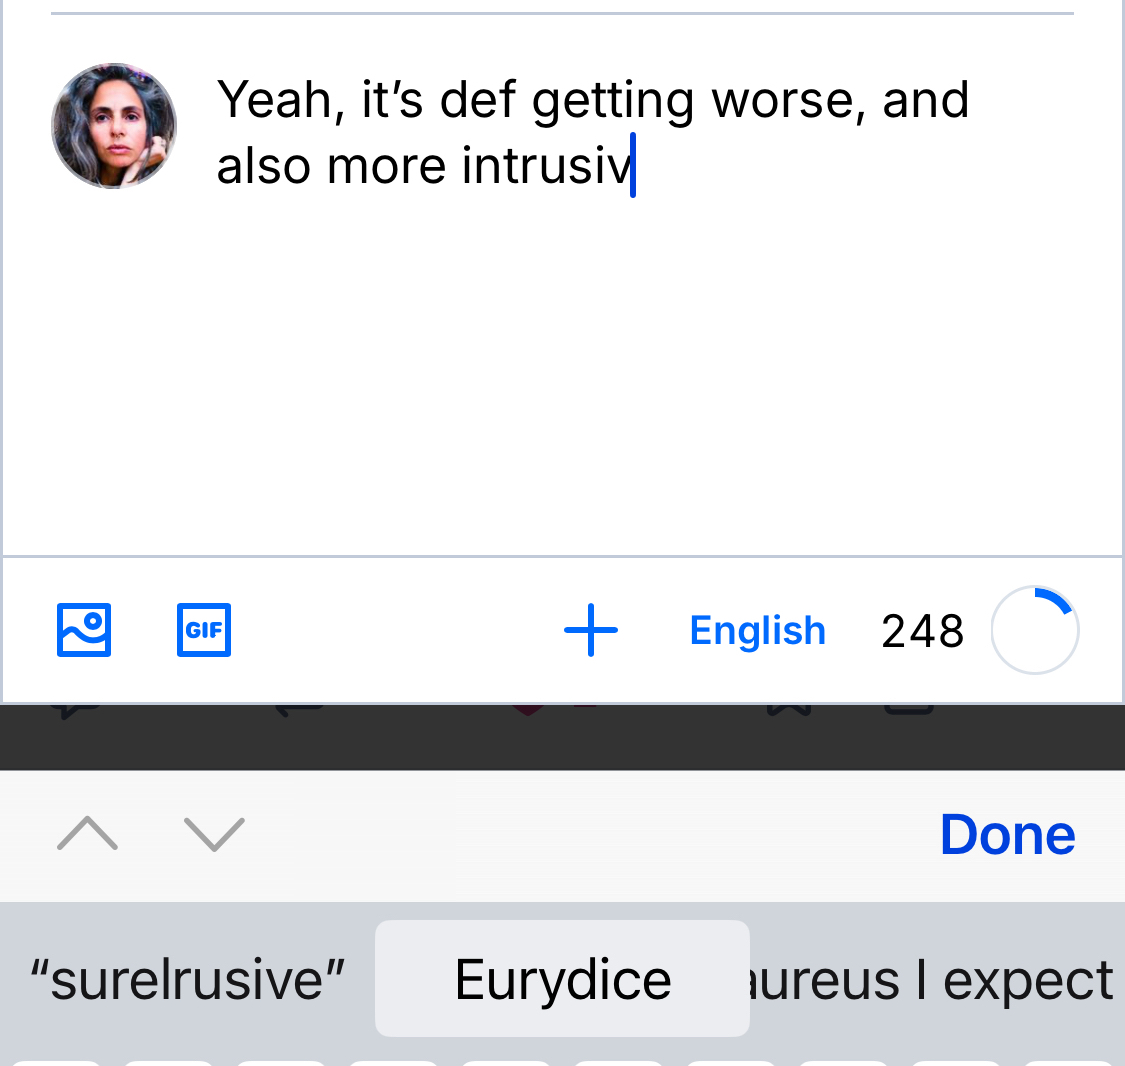The width and height of the screenshot is (1125, 1066).
Task: Tap the 248 remaining characters counter
Action: [x=922, y=631]
